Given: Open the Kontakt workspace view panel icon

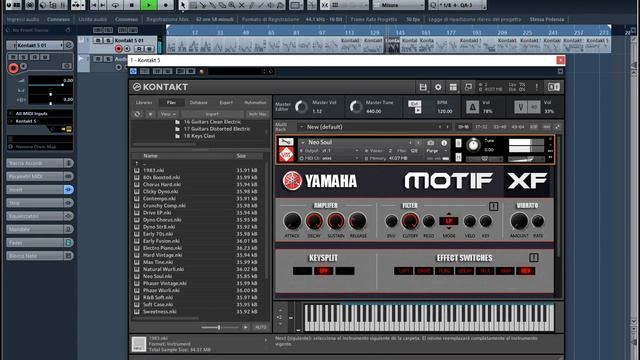Looking at the screenshot, I should point(453,87).
